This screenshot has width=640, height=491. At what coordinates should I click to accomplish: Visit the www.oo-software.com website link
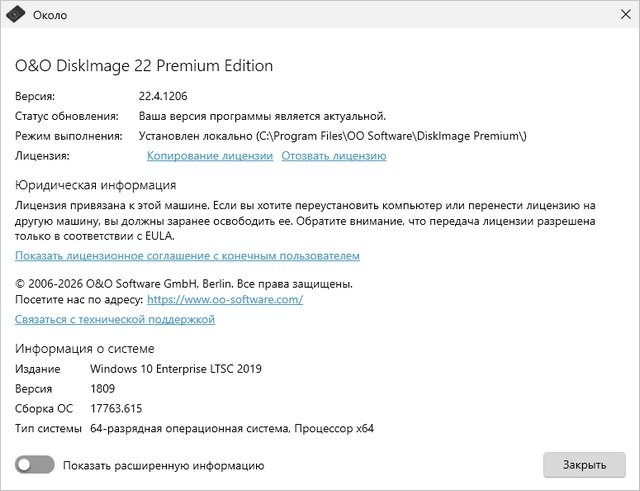click(225, 299)
